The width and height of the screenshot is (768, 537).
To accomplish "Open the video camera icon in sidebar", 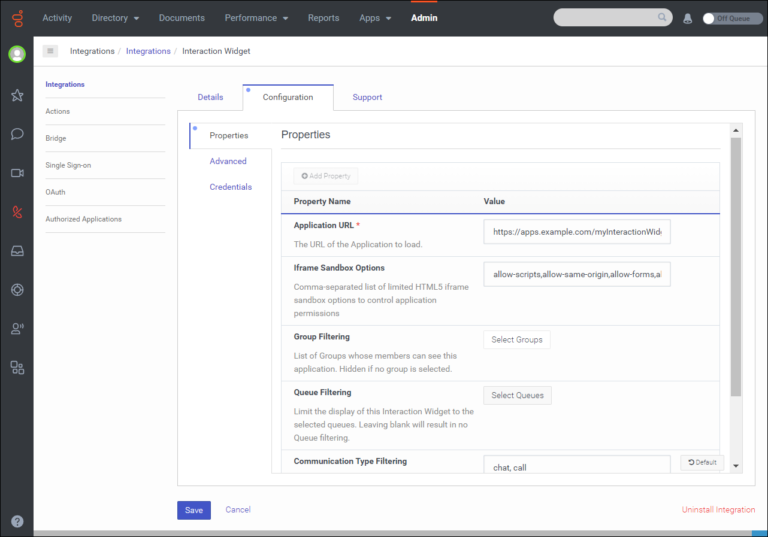I will (x=17, y=173).
